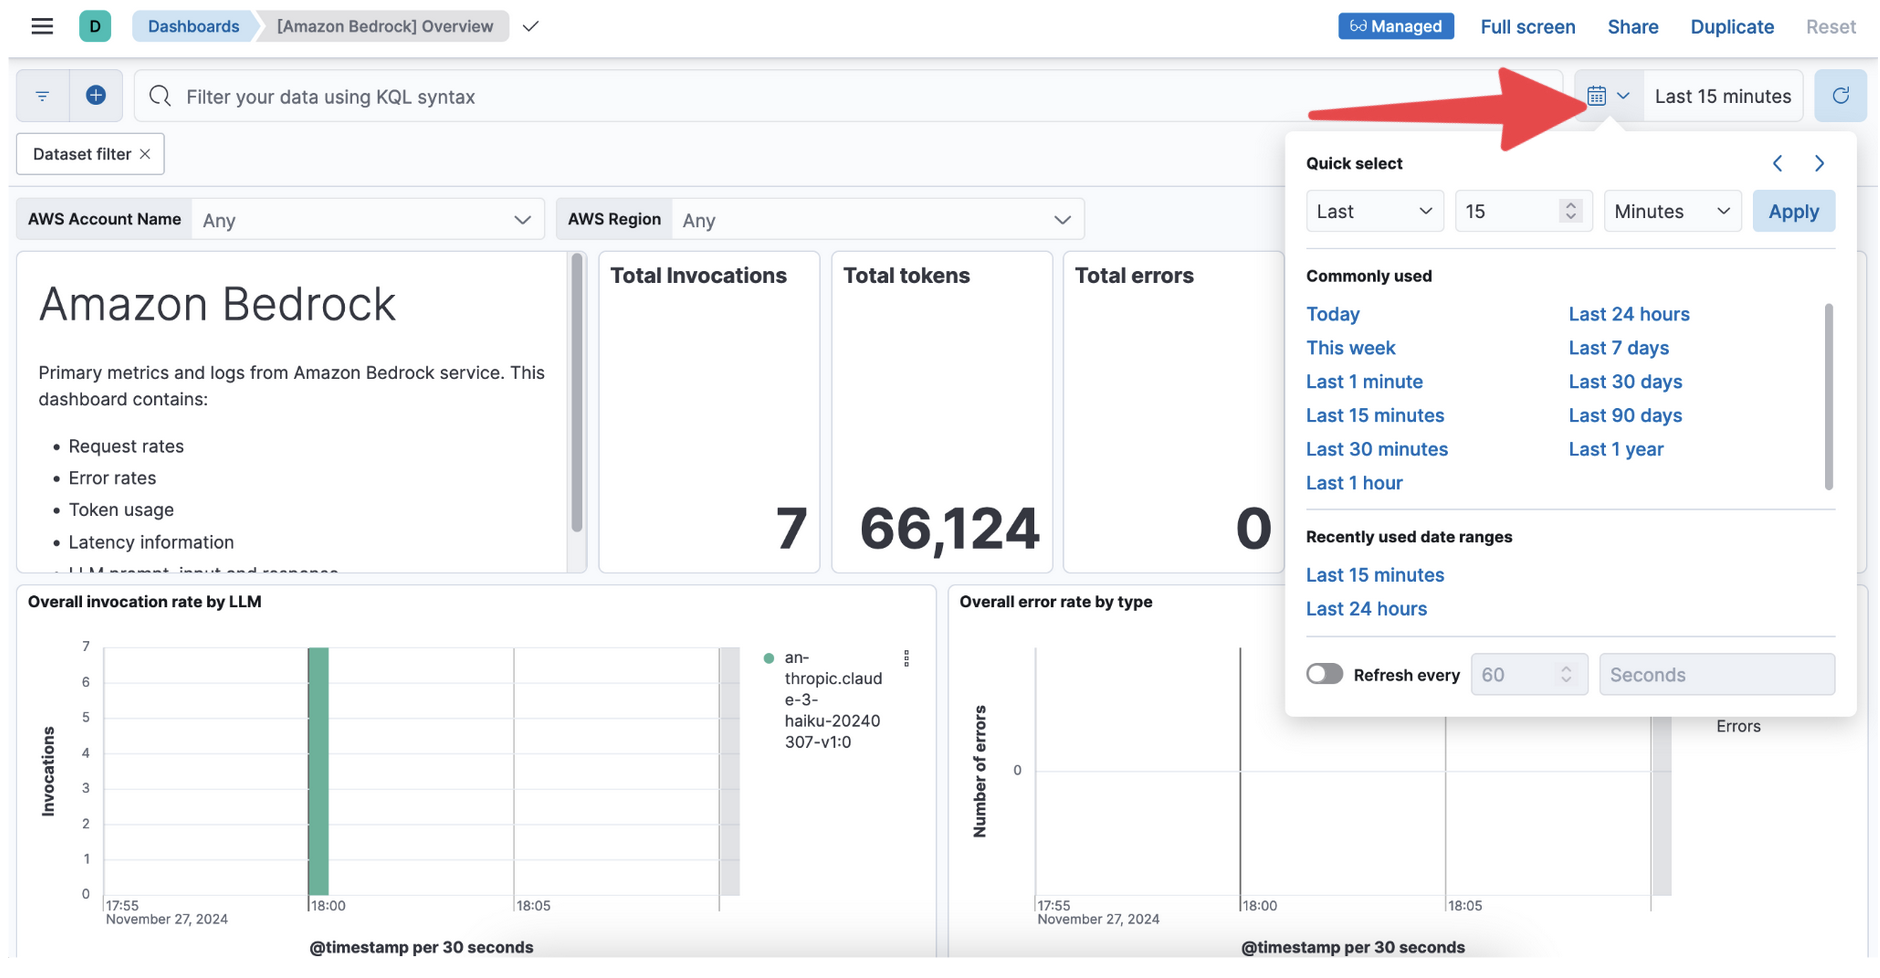
Task: Click the anthropic.claude-3-haiku legend color dot
Action: [768, 658]
